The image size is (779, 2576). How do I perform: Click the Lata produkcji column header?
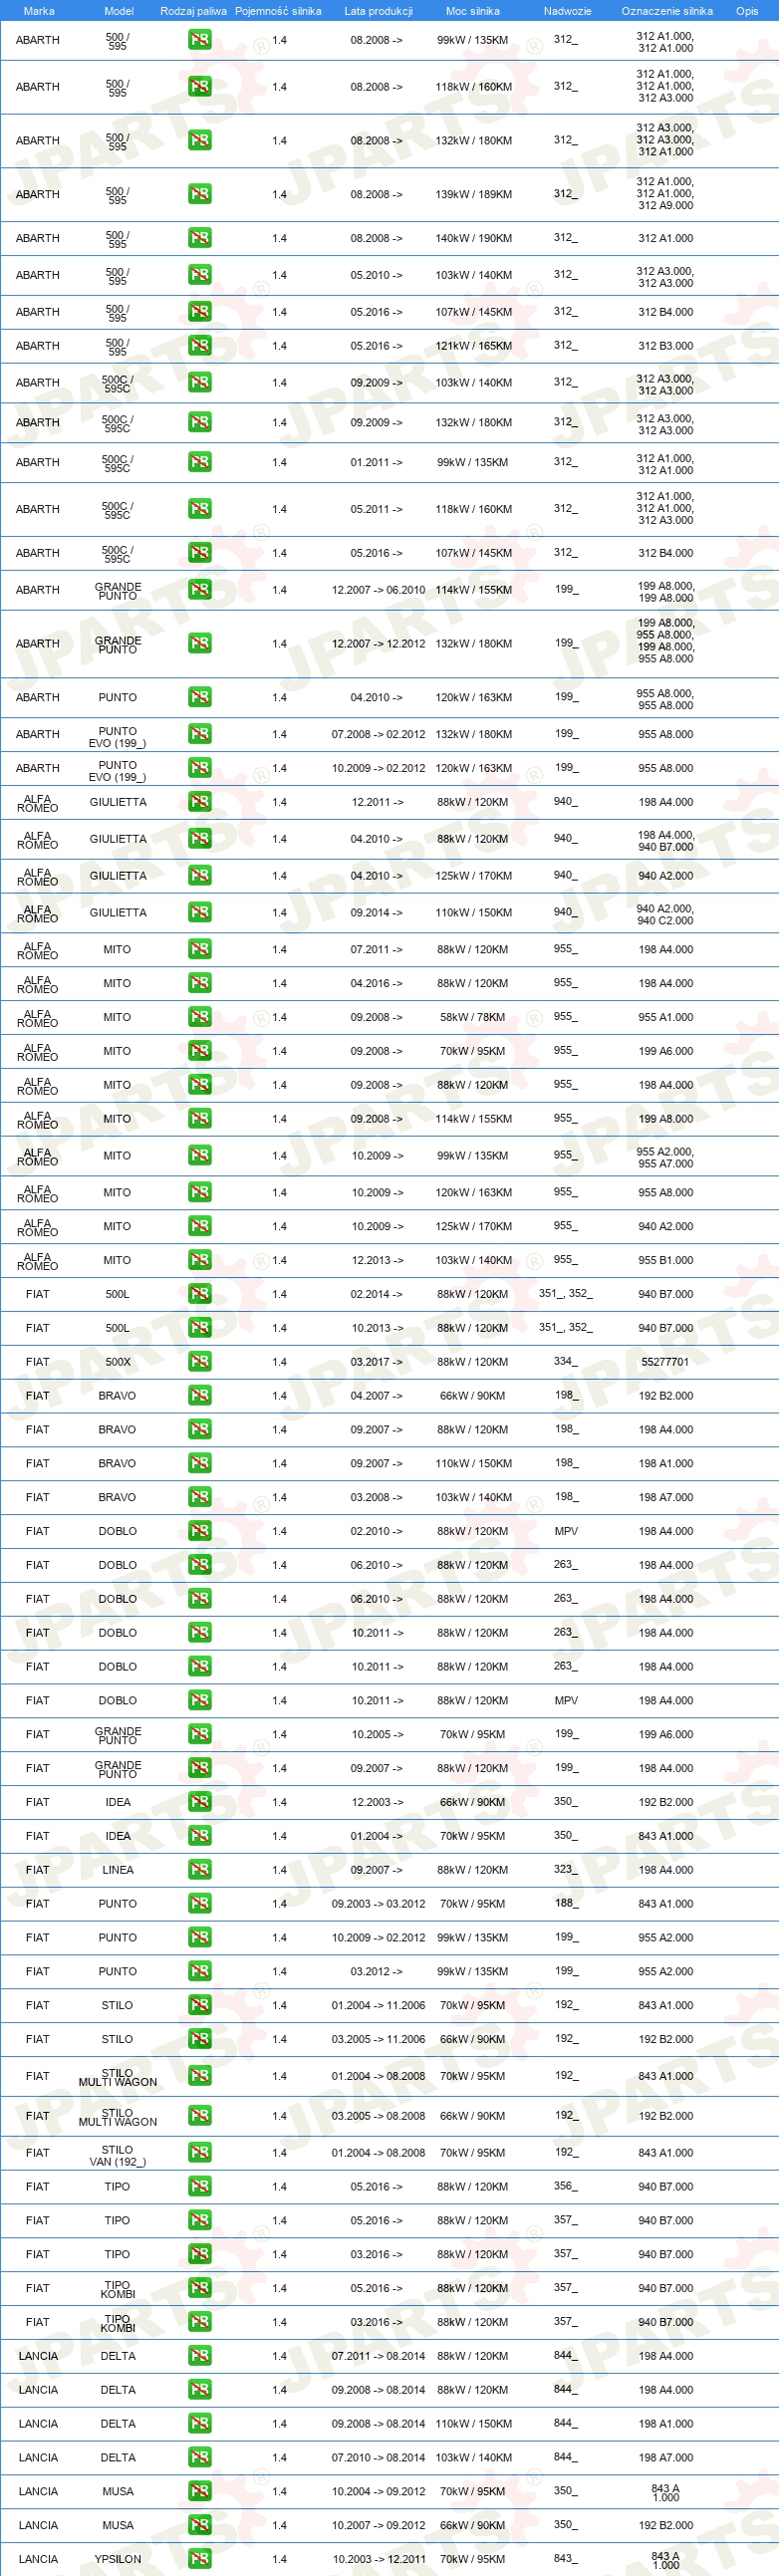click(378, 11)
